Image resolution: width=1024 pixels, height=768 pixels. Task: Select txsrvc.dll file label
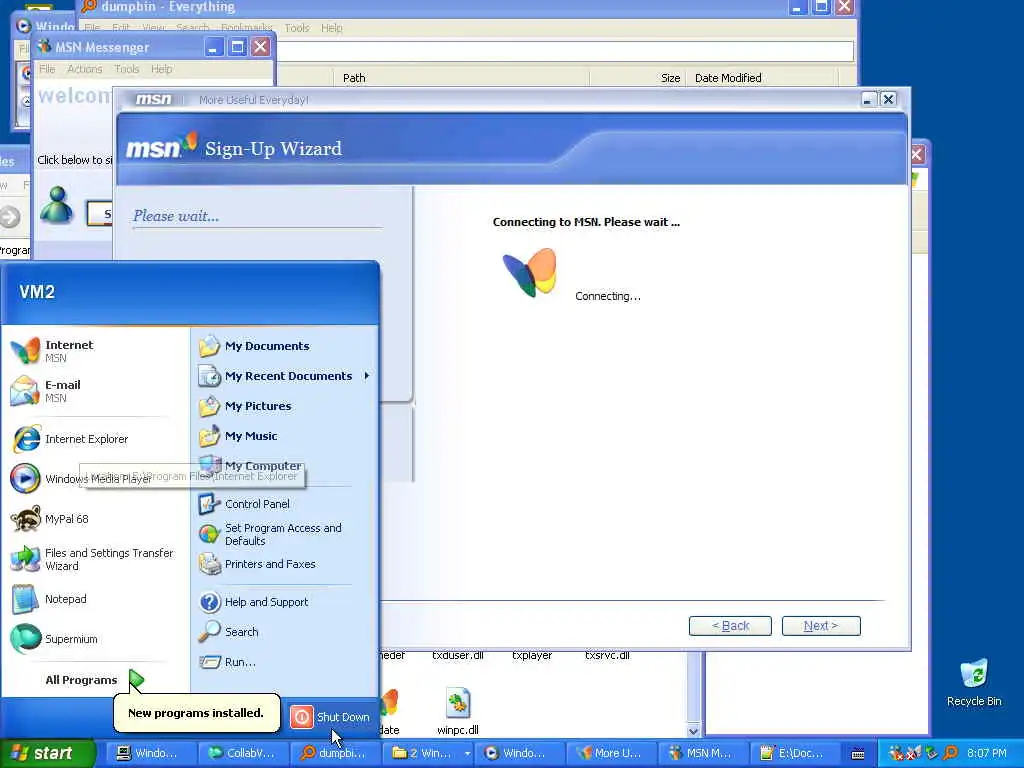point(607,655)
